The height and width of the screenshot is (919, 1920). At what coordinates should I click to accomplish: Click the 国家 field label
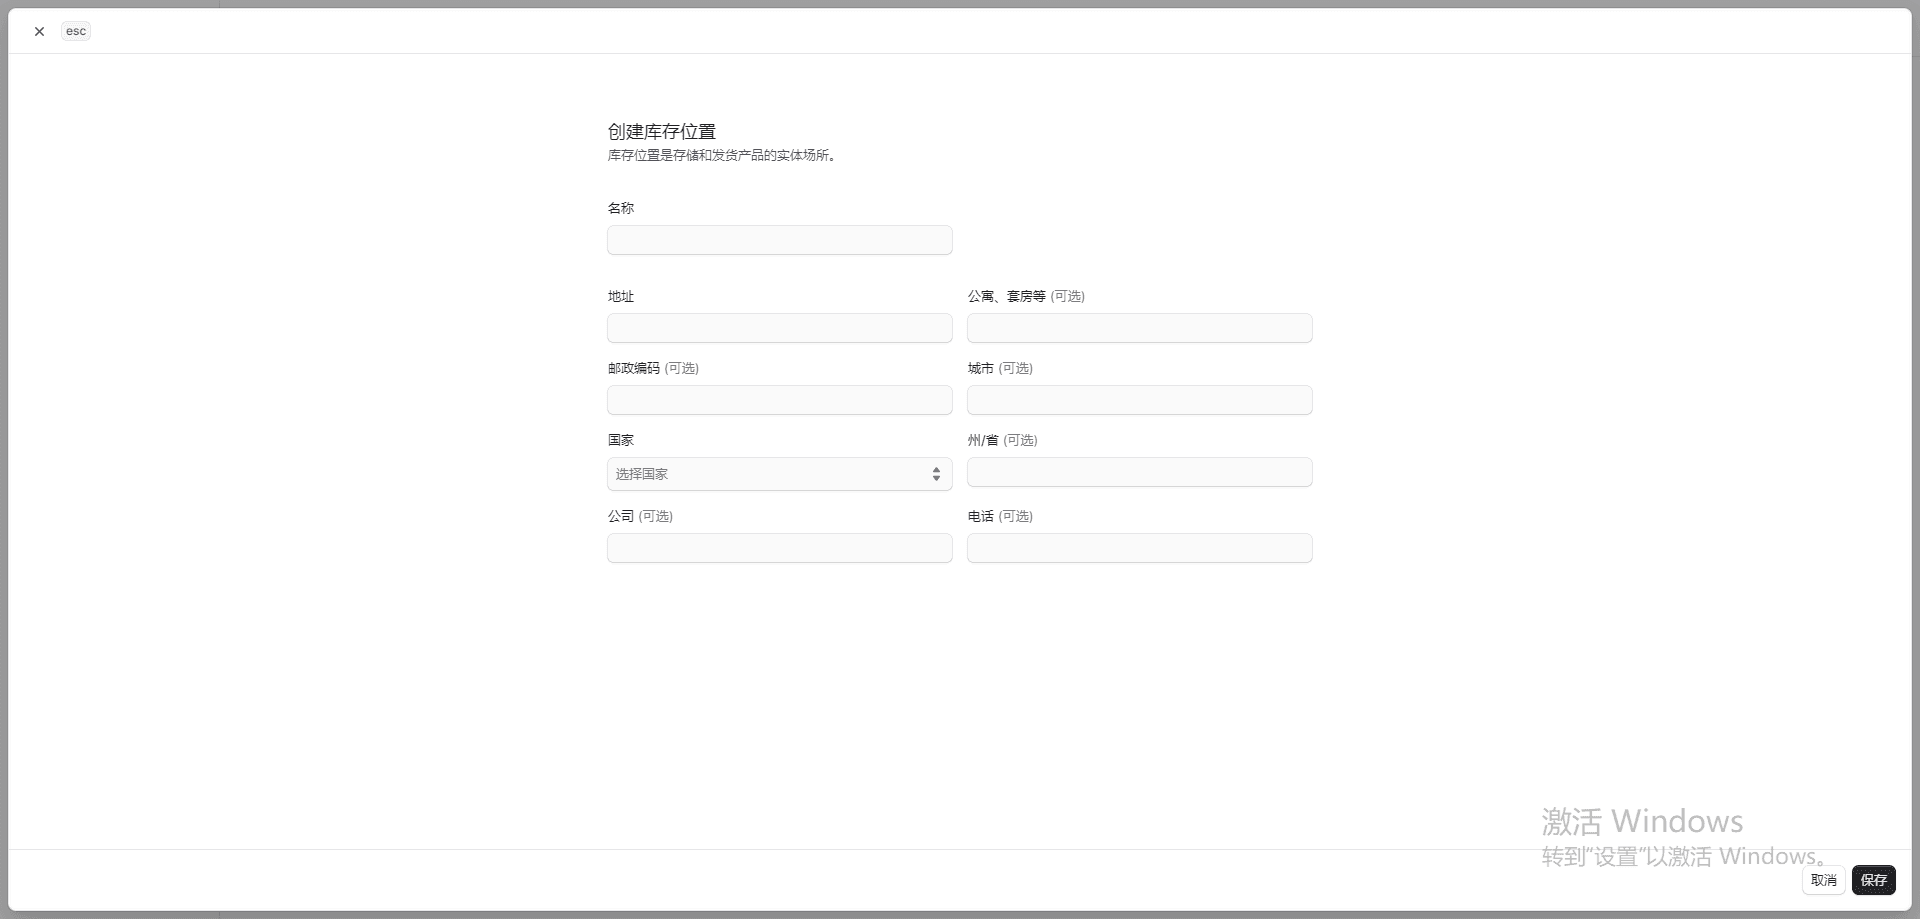pyautogui.click(x=621, y=440)
